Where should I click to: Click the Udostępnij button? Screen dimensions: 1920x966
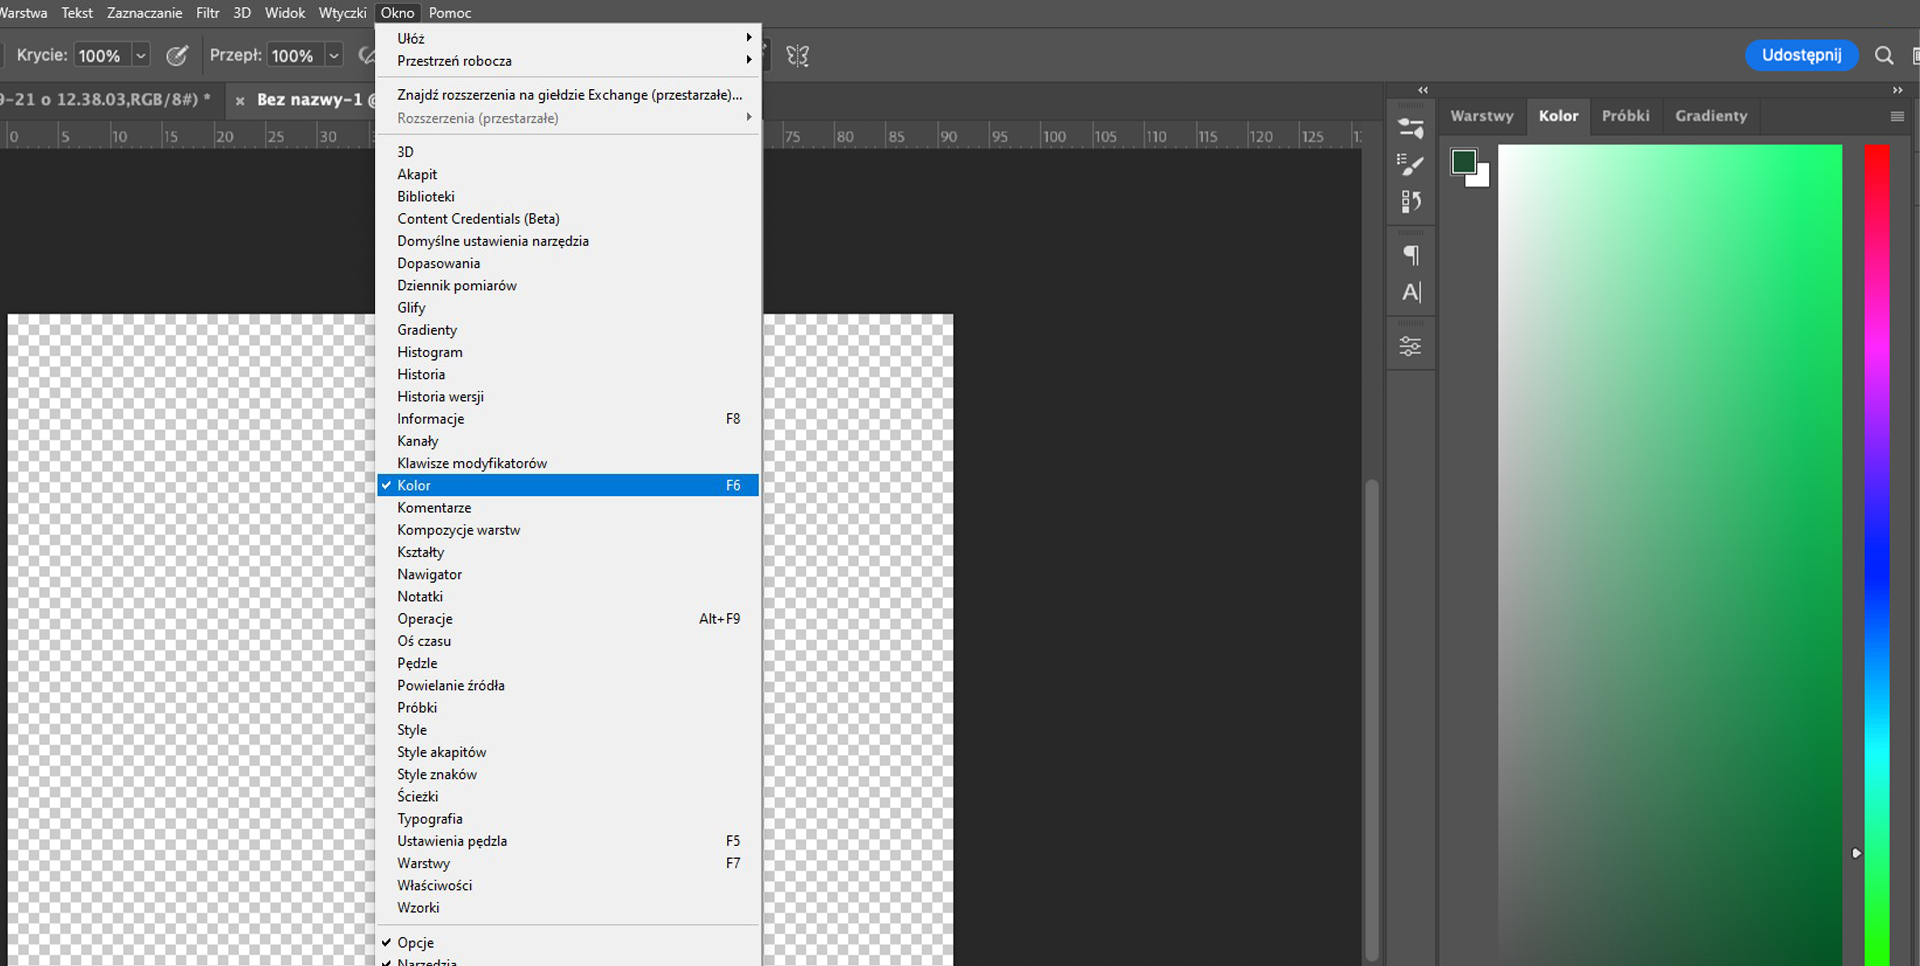pyautogui.click(x=1801, y=55)
